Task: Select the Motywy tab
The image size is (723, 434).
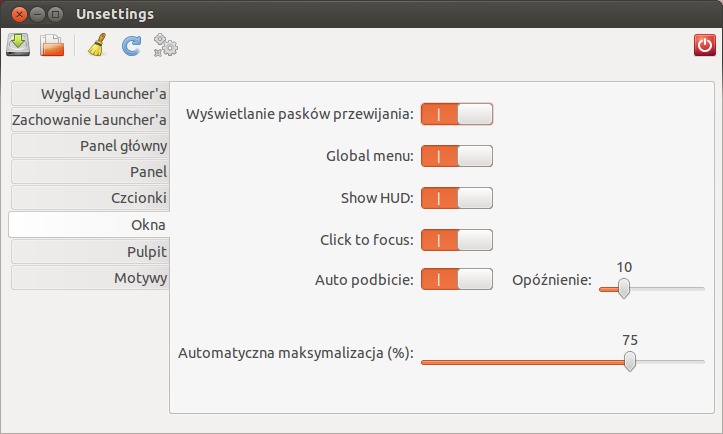Action: [x=90, y=278]
